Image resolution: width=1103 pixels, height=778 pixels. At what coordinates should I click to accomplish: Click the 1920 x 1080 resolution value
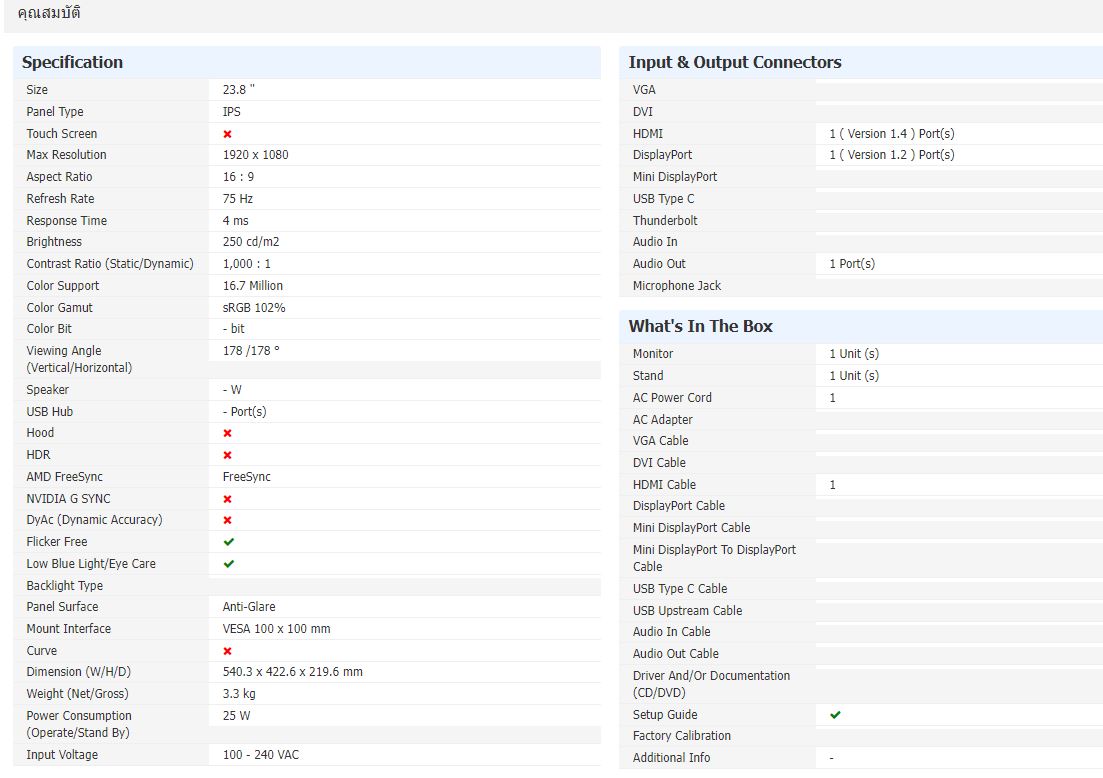tap(255, 155)
